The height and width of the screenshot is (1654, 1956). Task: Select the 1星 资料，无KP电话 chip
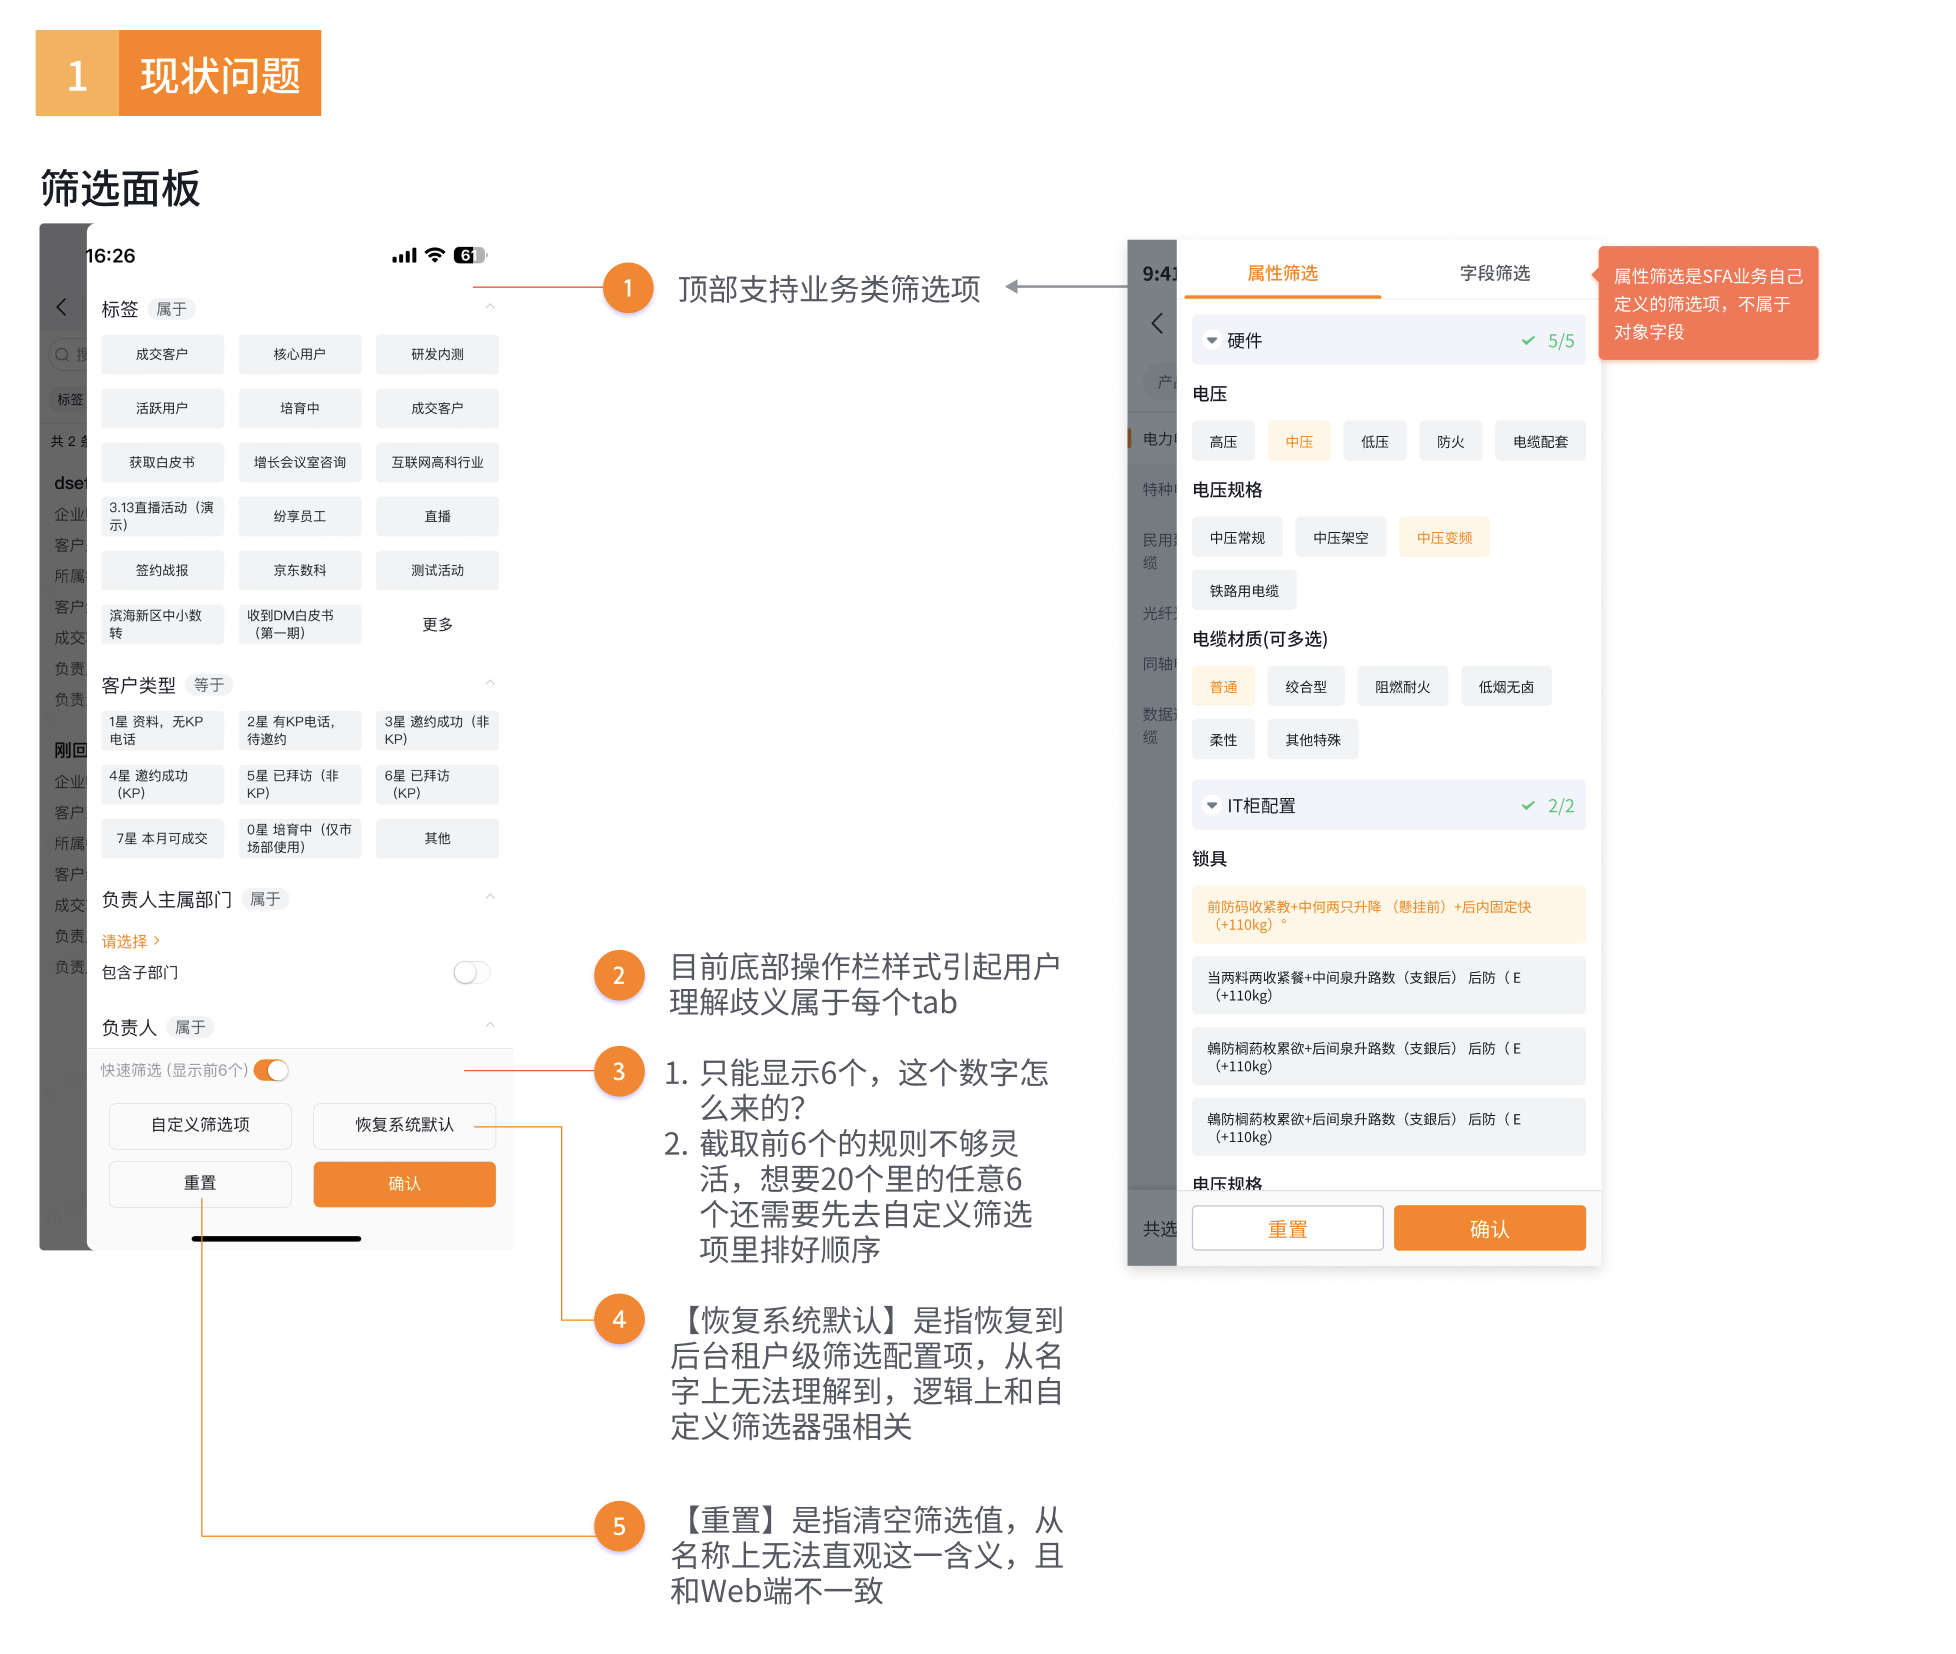162,730
